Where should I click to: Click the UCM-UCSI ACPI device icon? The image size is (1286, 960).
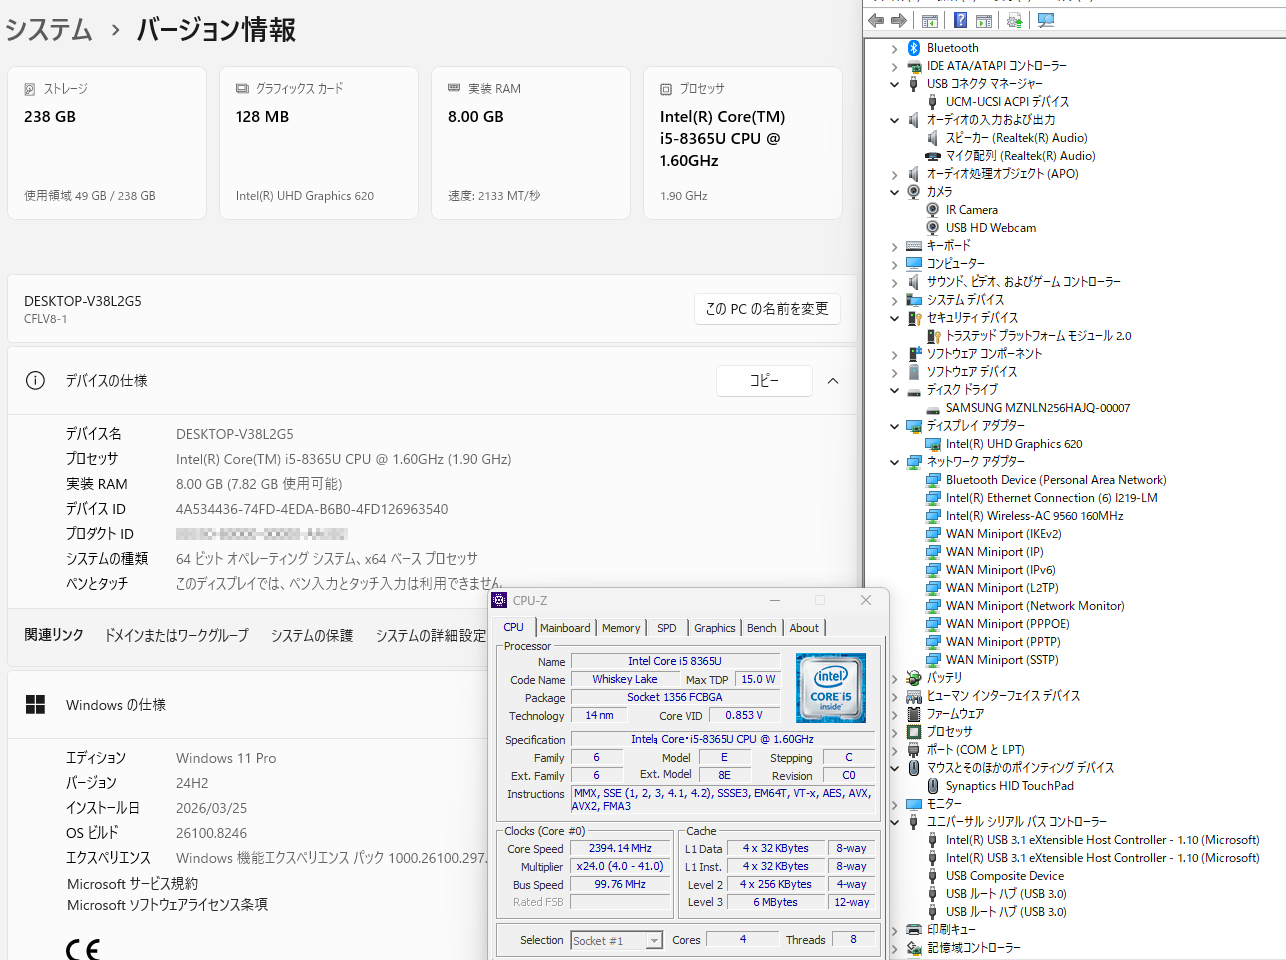click(933, 102)
